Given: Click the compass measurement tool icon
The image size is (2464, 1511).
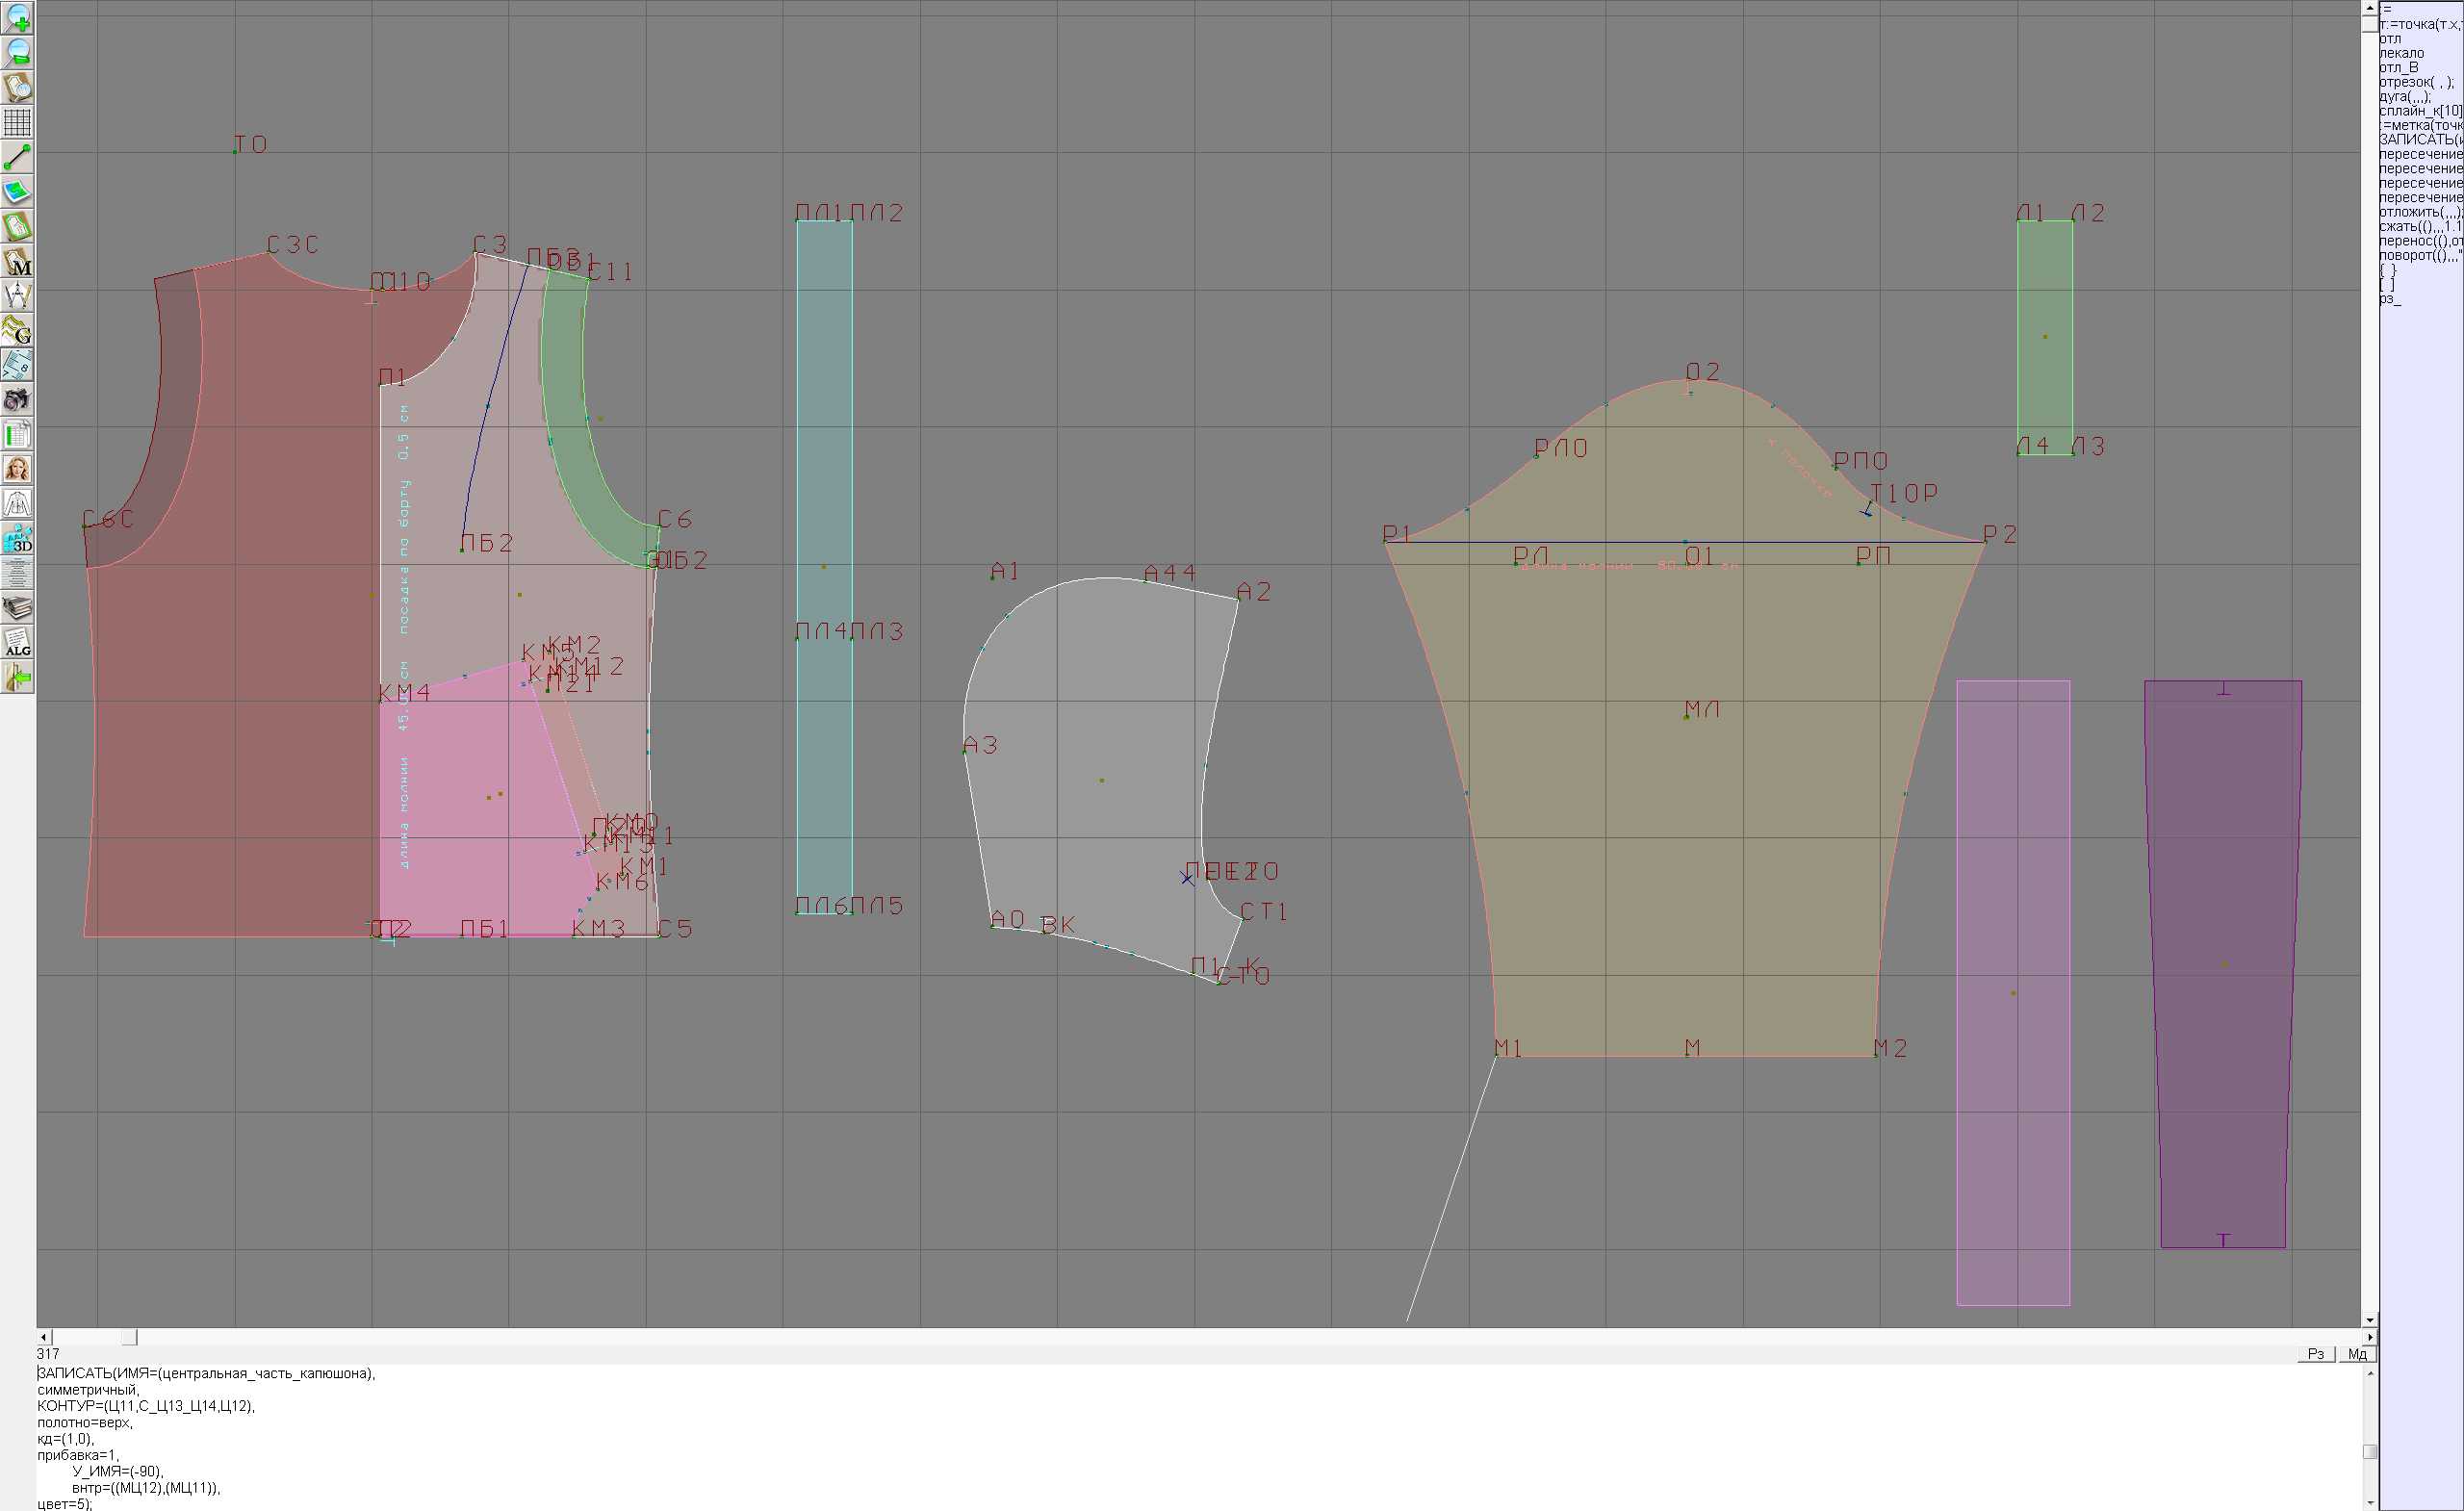Looking at the screenshot, I should pos(18,296).
